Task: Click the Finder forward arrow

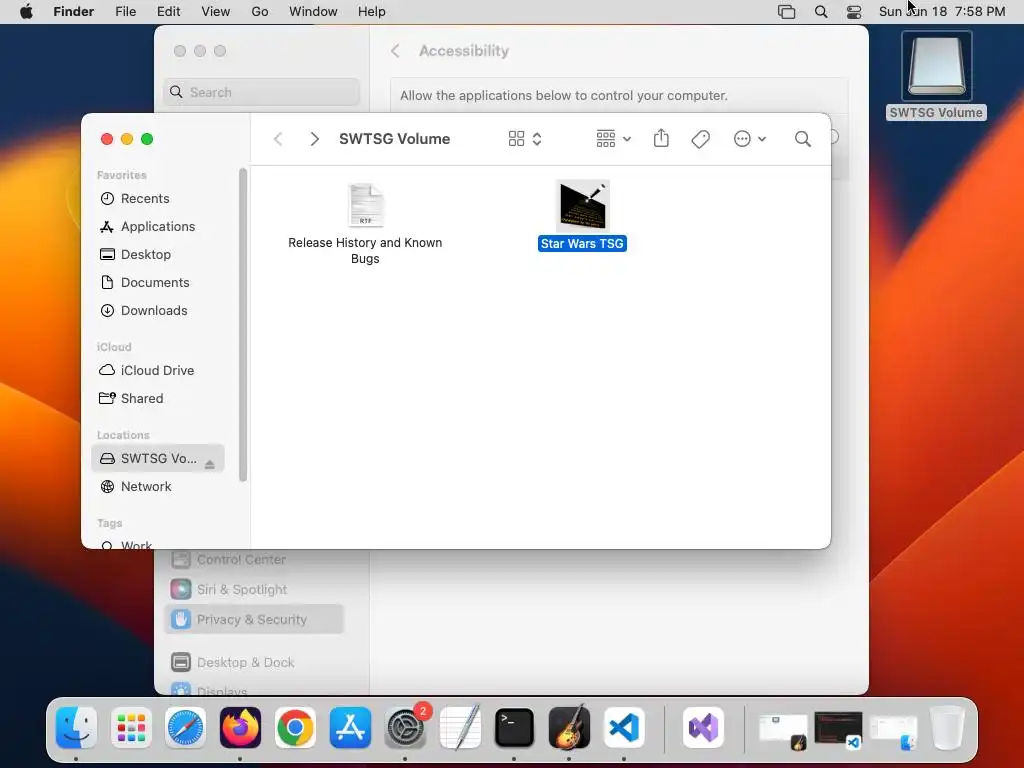Action: [x=314, y=139]
